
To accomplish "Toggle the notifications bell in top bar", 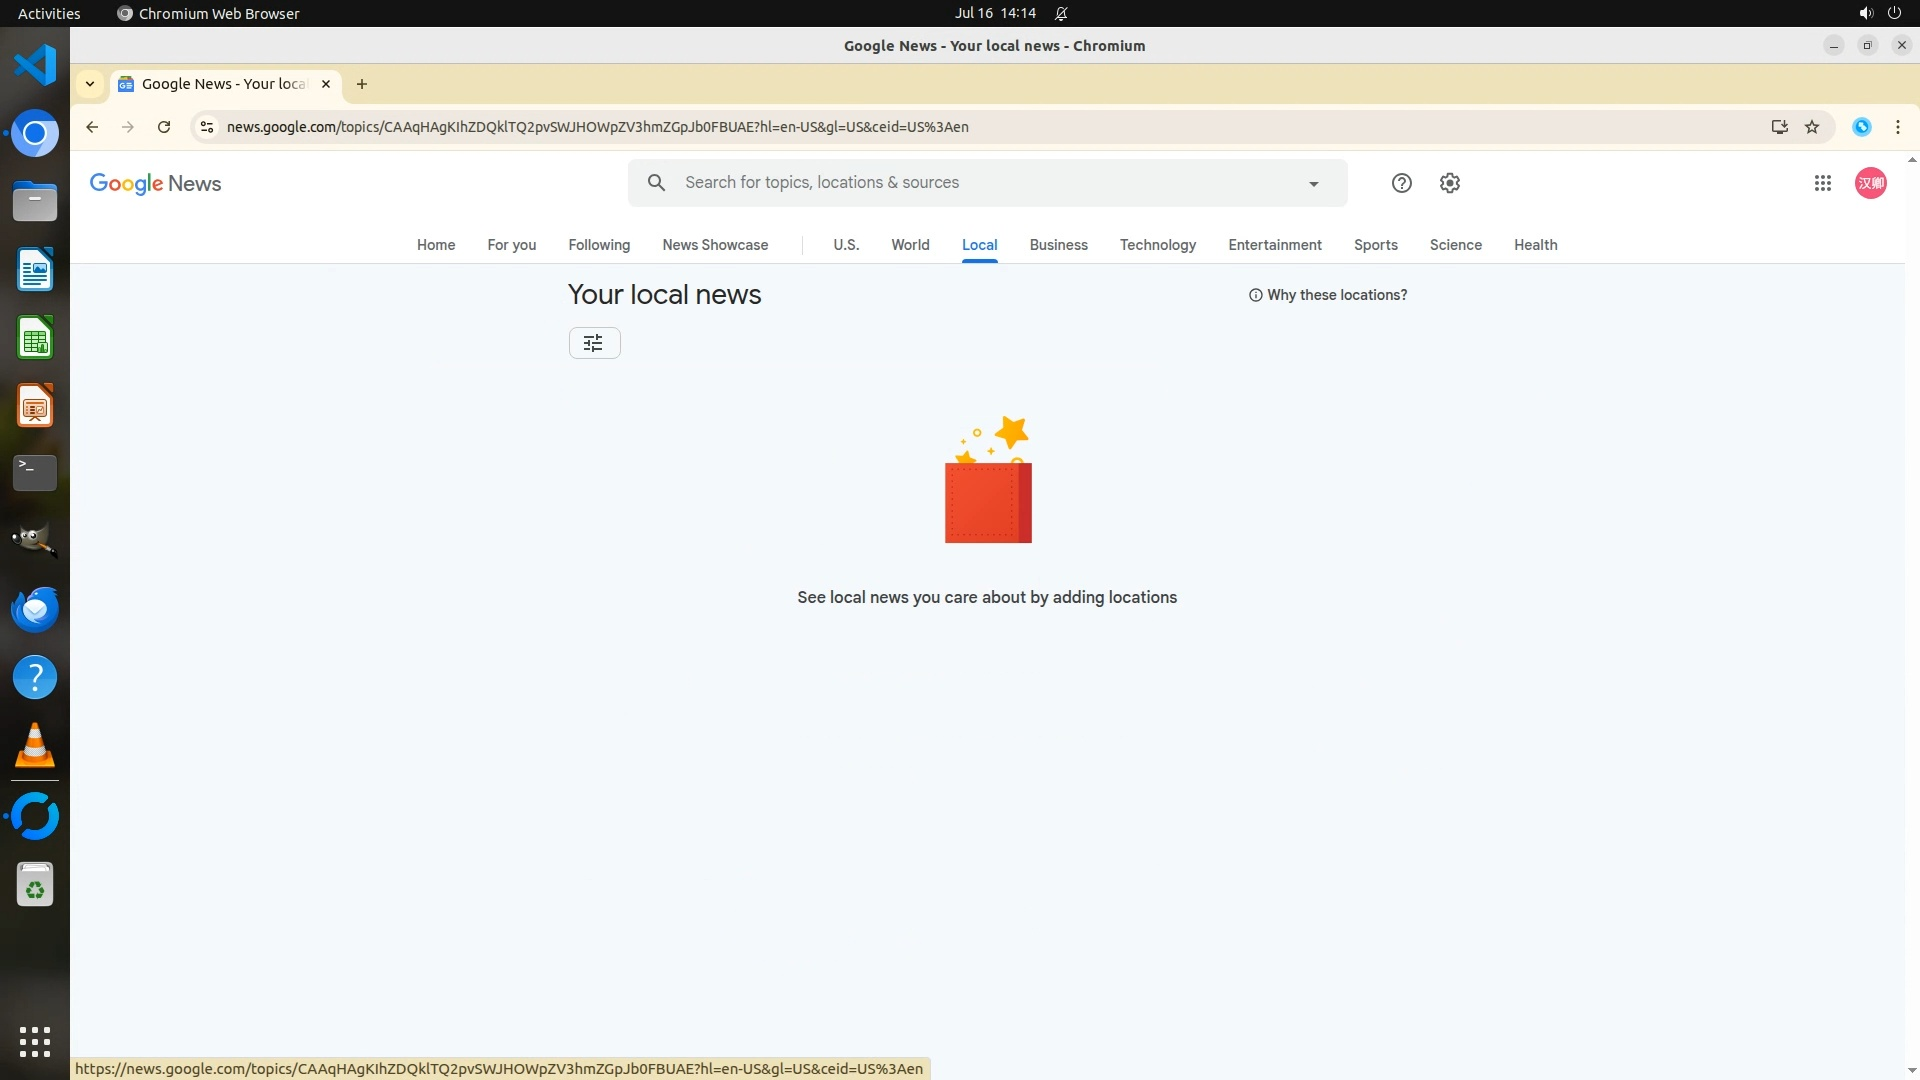I will pyautogui.click(x=1061, y=14).
